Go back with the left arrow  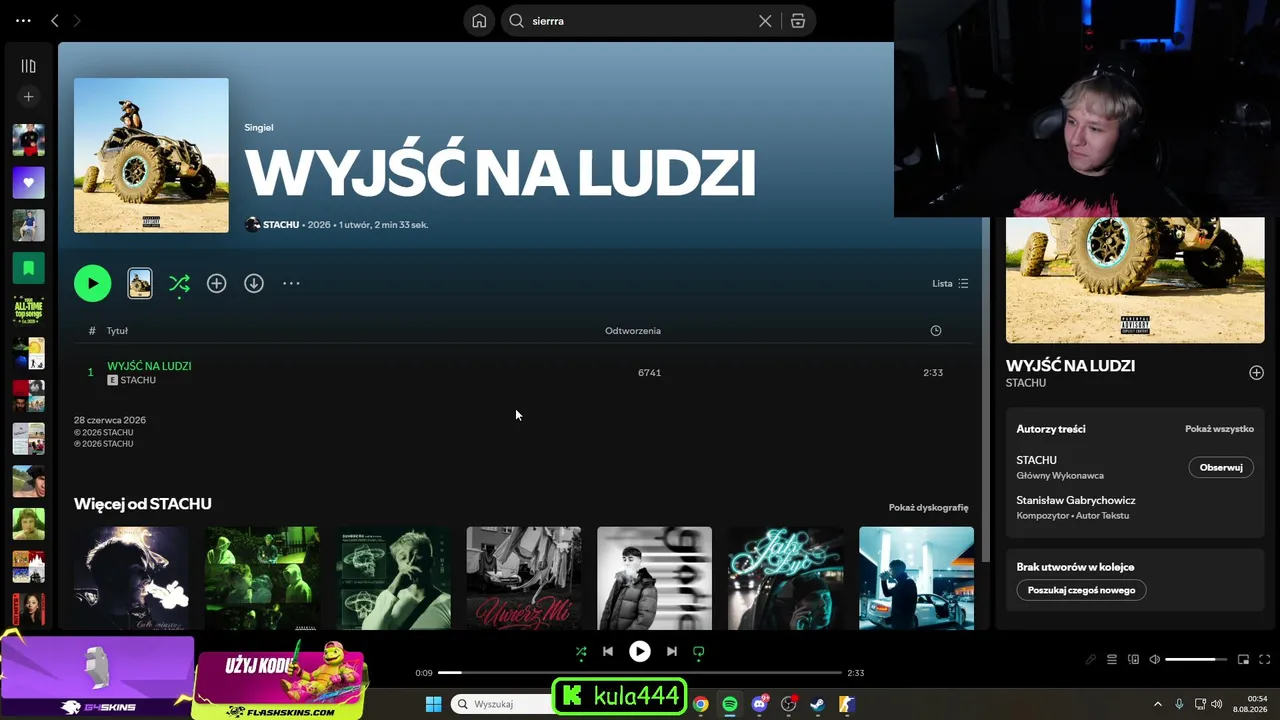click(x=55, y=21)
